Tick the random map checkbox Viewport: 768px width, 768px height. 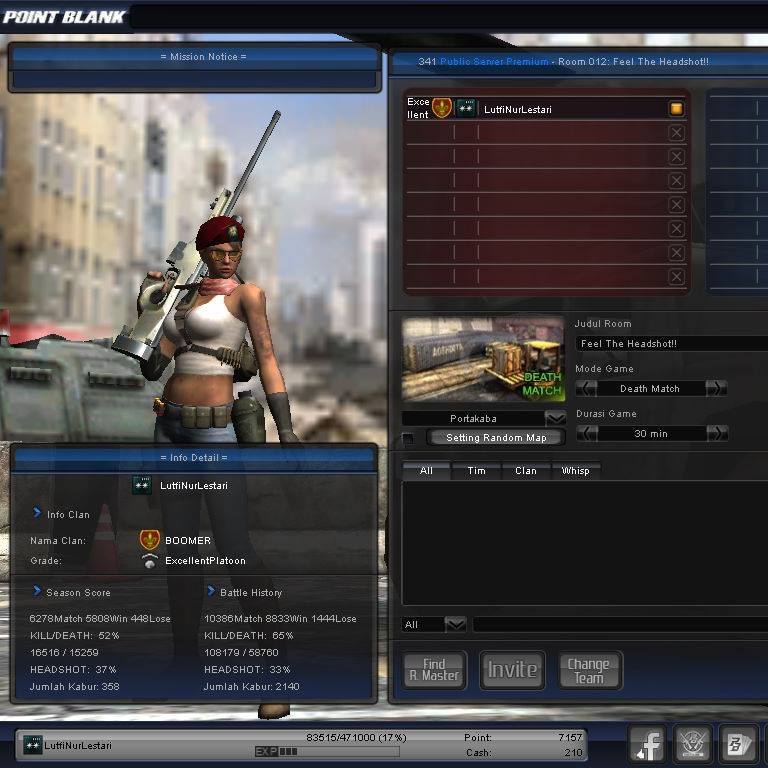coord(408,438)
